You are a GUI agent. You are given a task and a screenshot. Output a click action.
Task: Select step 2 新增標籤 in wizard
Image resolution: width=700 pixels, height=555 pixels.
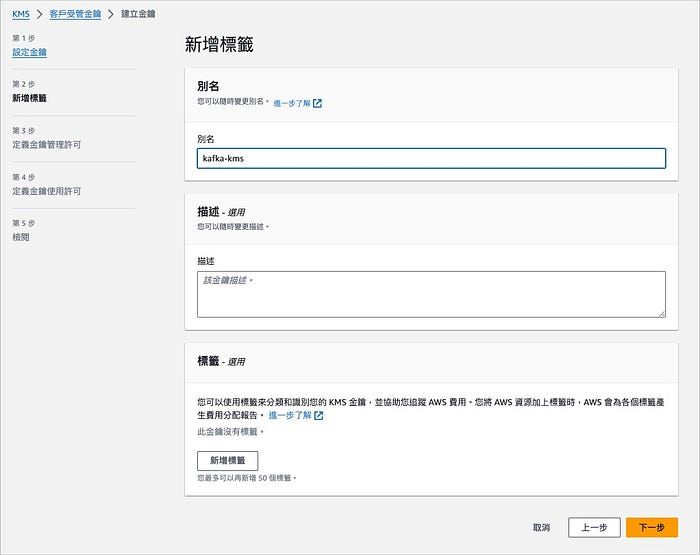(29, 98)
